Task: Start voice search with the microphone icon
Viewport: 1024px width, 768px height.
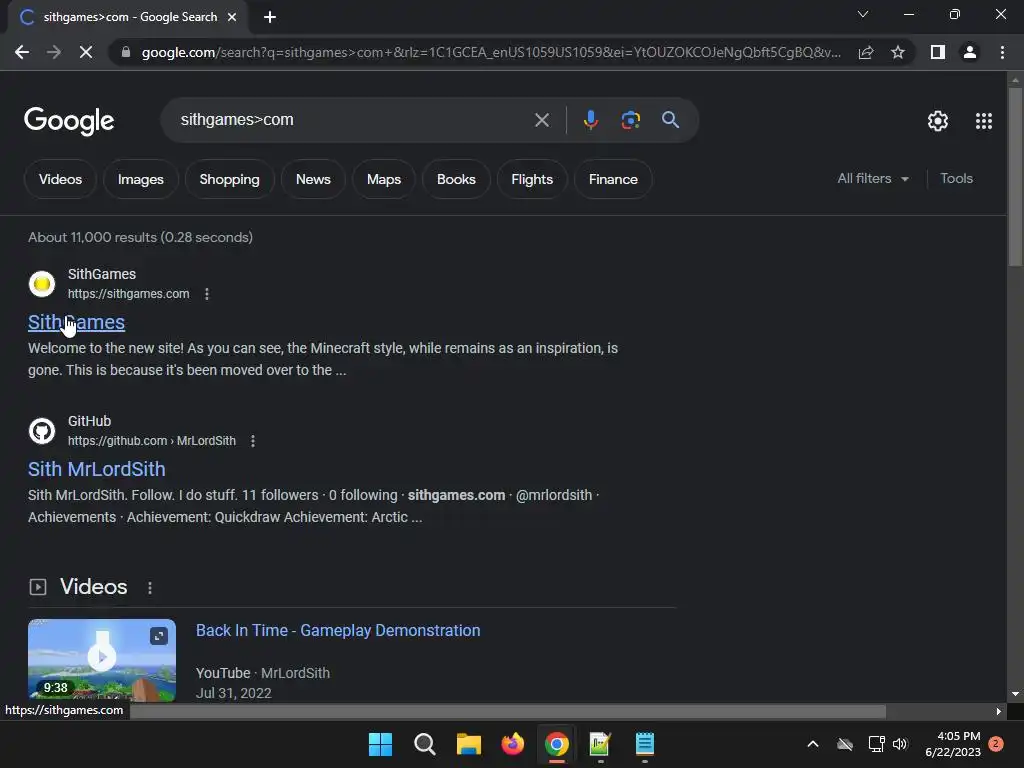Action: point(591,120)
